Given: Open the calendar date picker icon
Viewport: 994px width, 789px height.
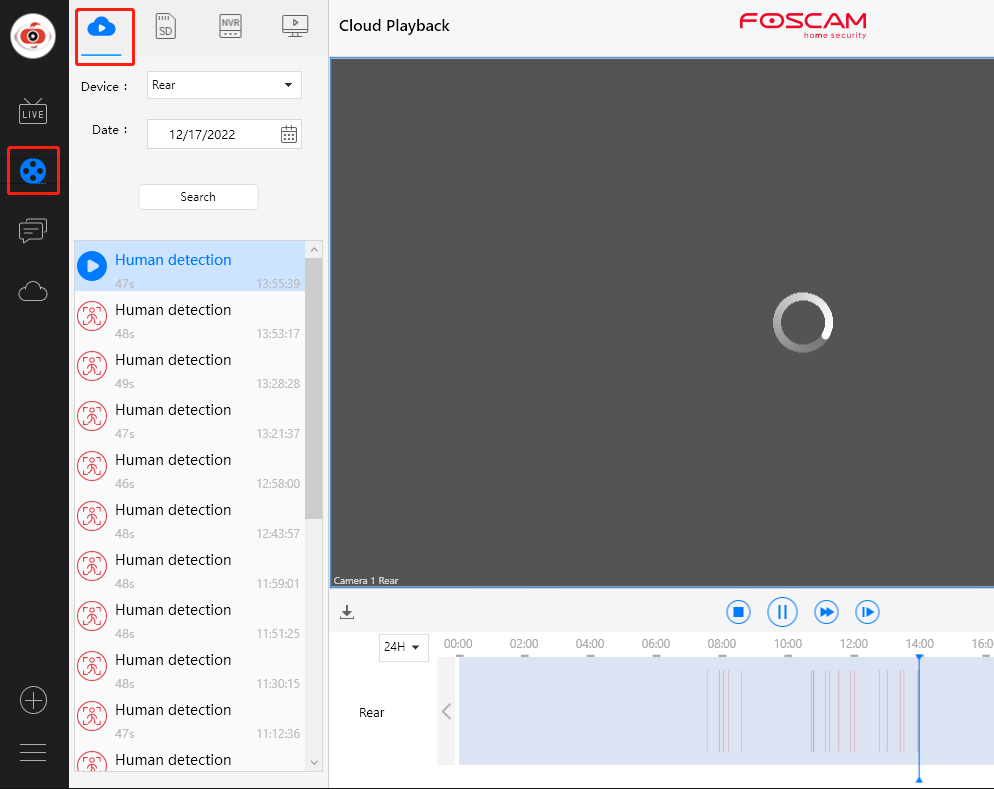Looking at the screenshot, I should pyautogui.click(x=288, y=134).
